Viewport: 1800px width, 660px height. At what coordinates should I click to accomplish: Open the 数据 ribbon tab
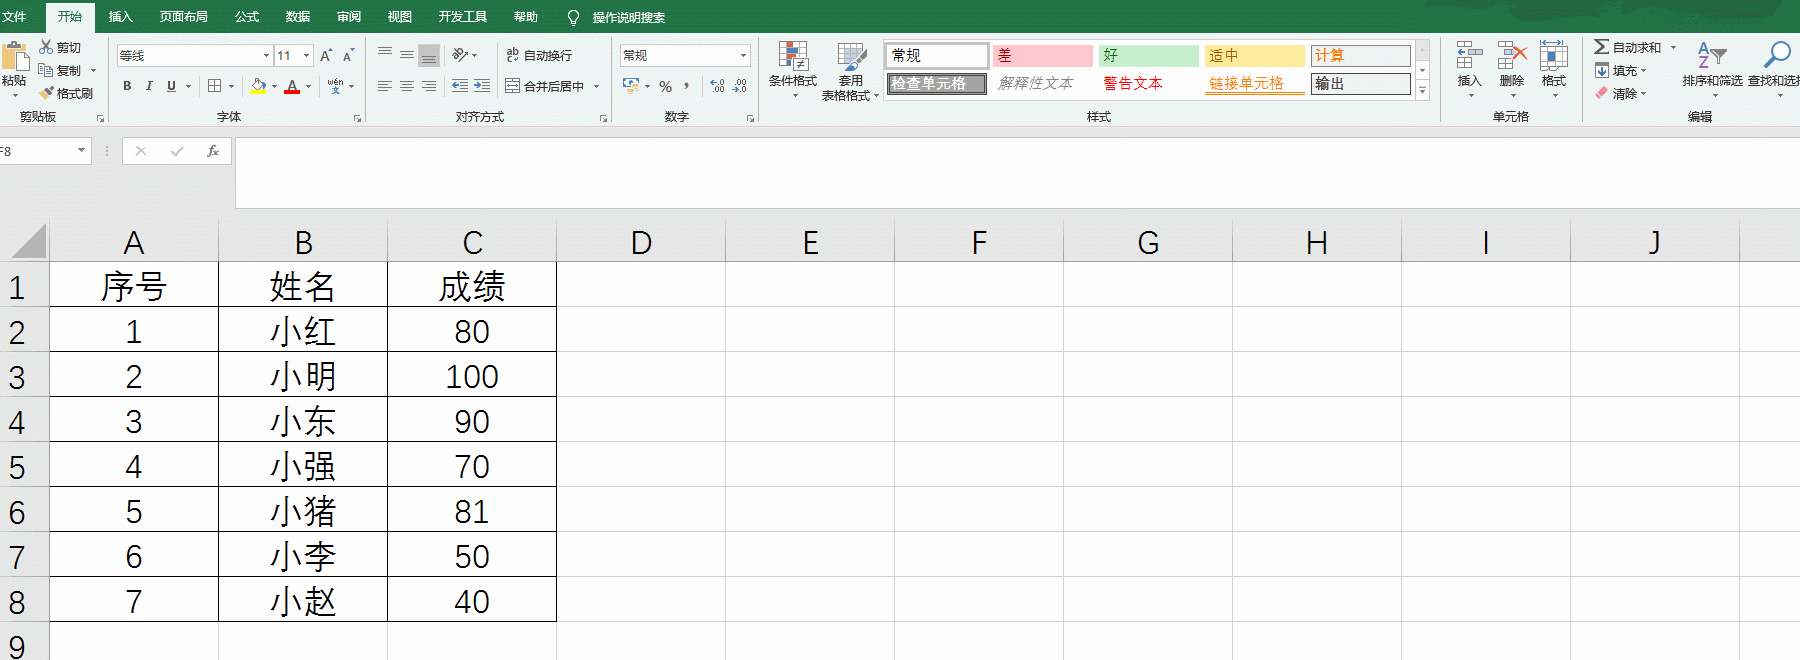298,17
